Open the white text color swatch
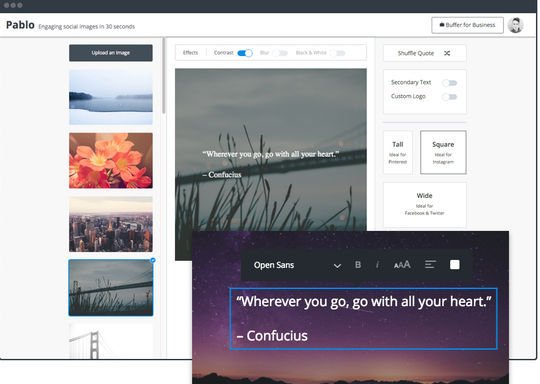Viewport: 540px width, 384px height. pos(455,264)
